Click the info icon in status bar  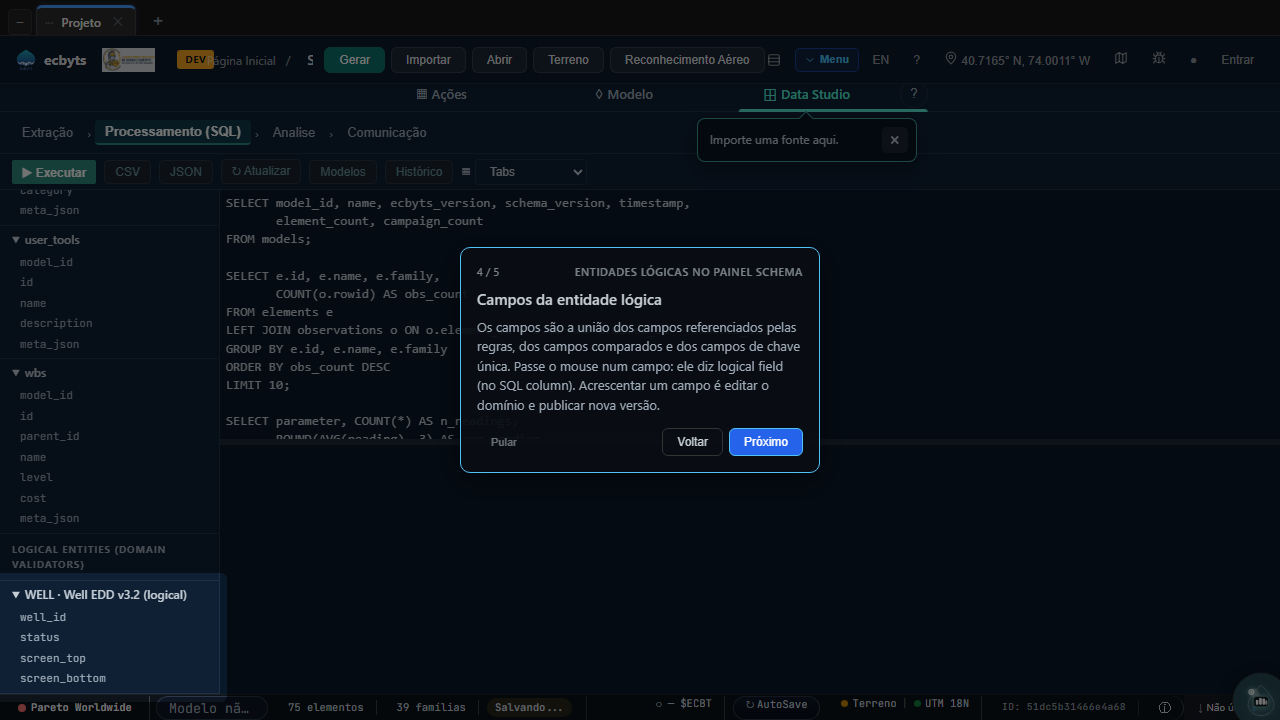tap(1165, 707)
